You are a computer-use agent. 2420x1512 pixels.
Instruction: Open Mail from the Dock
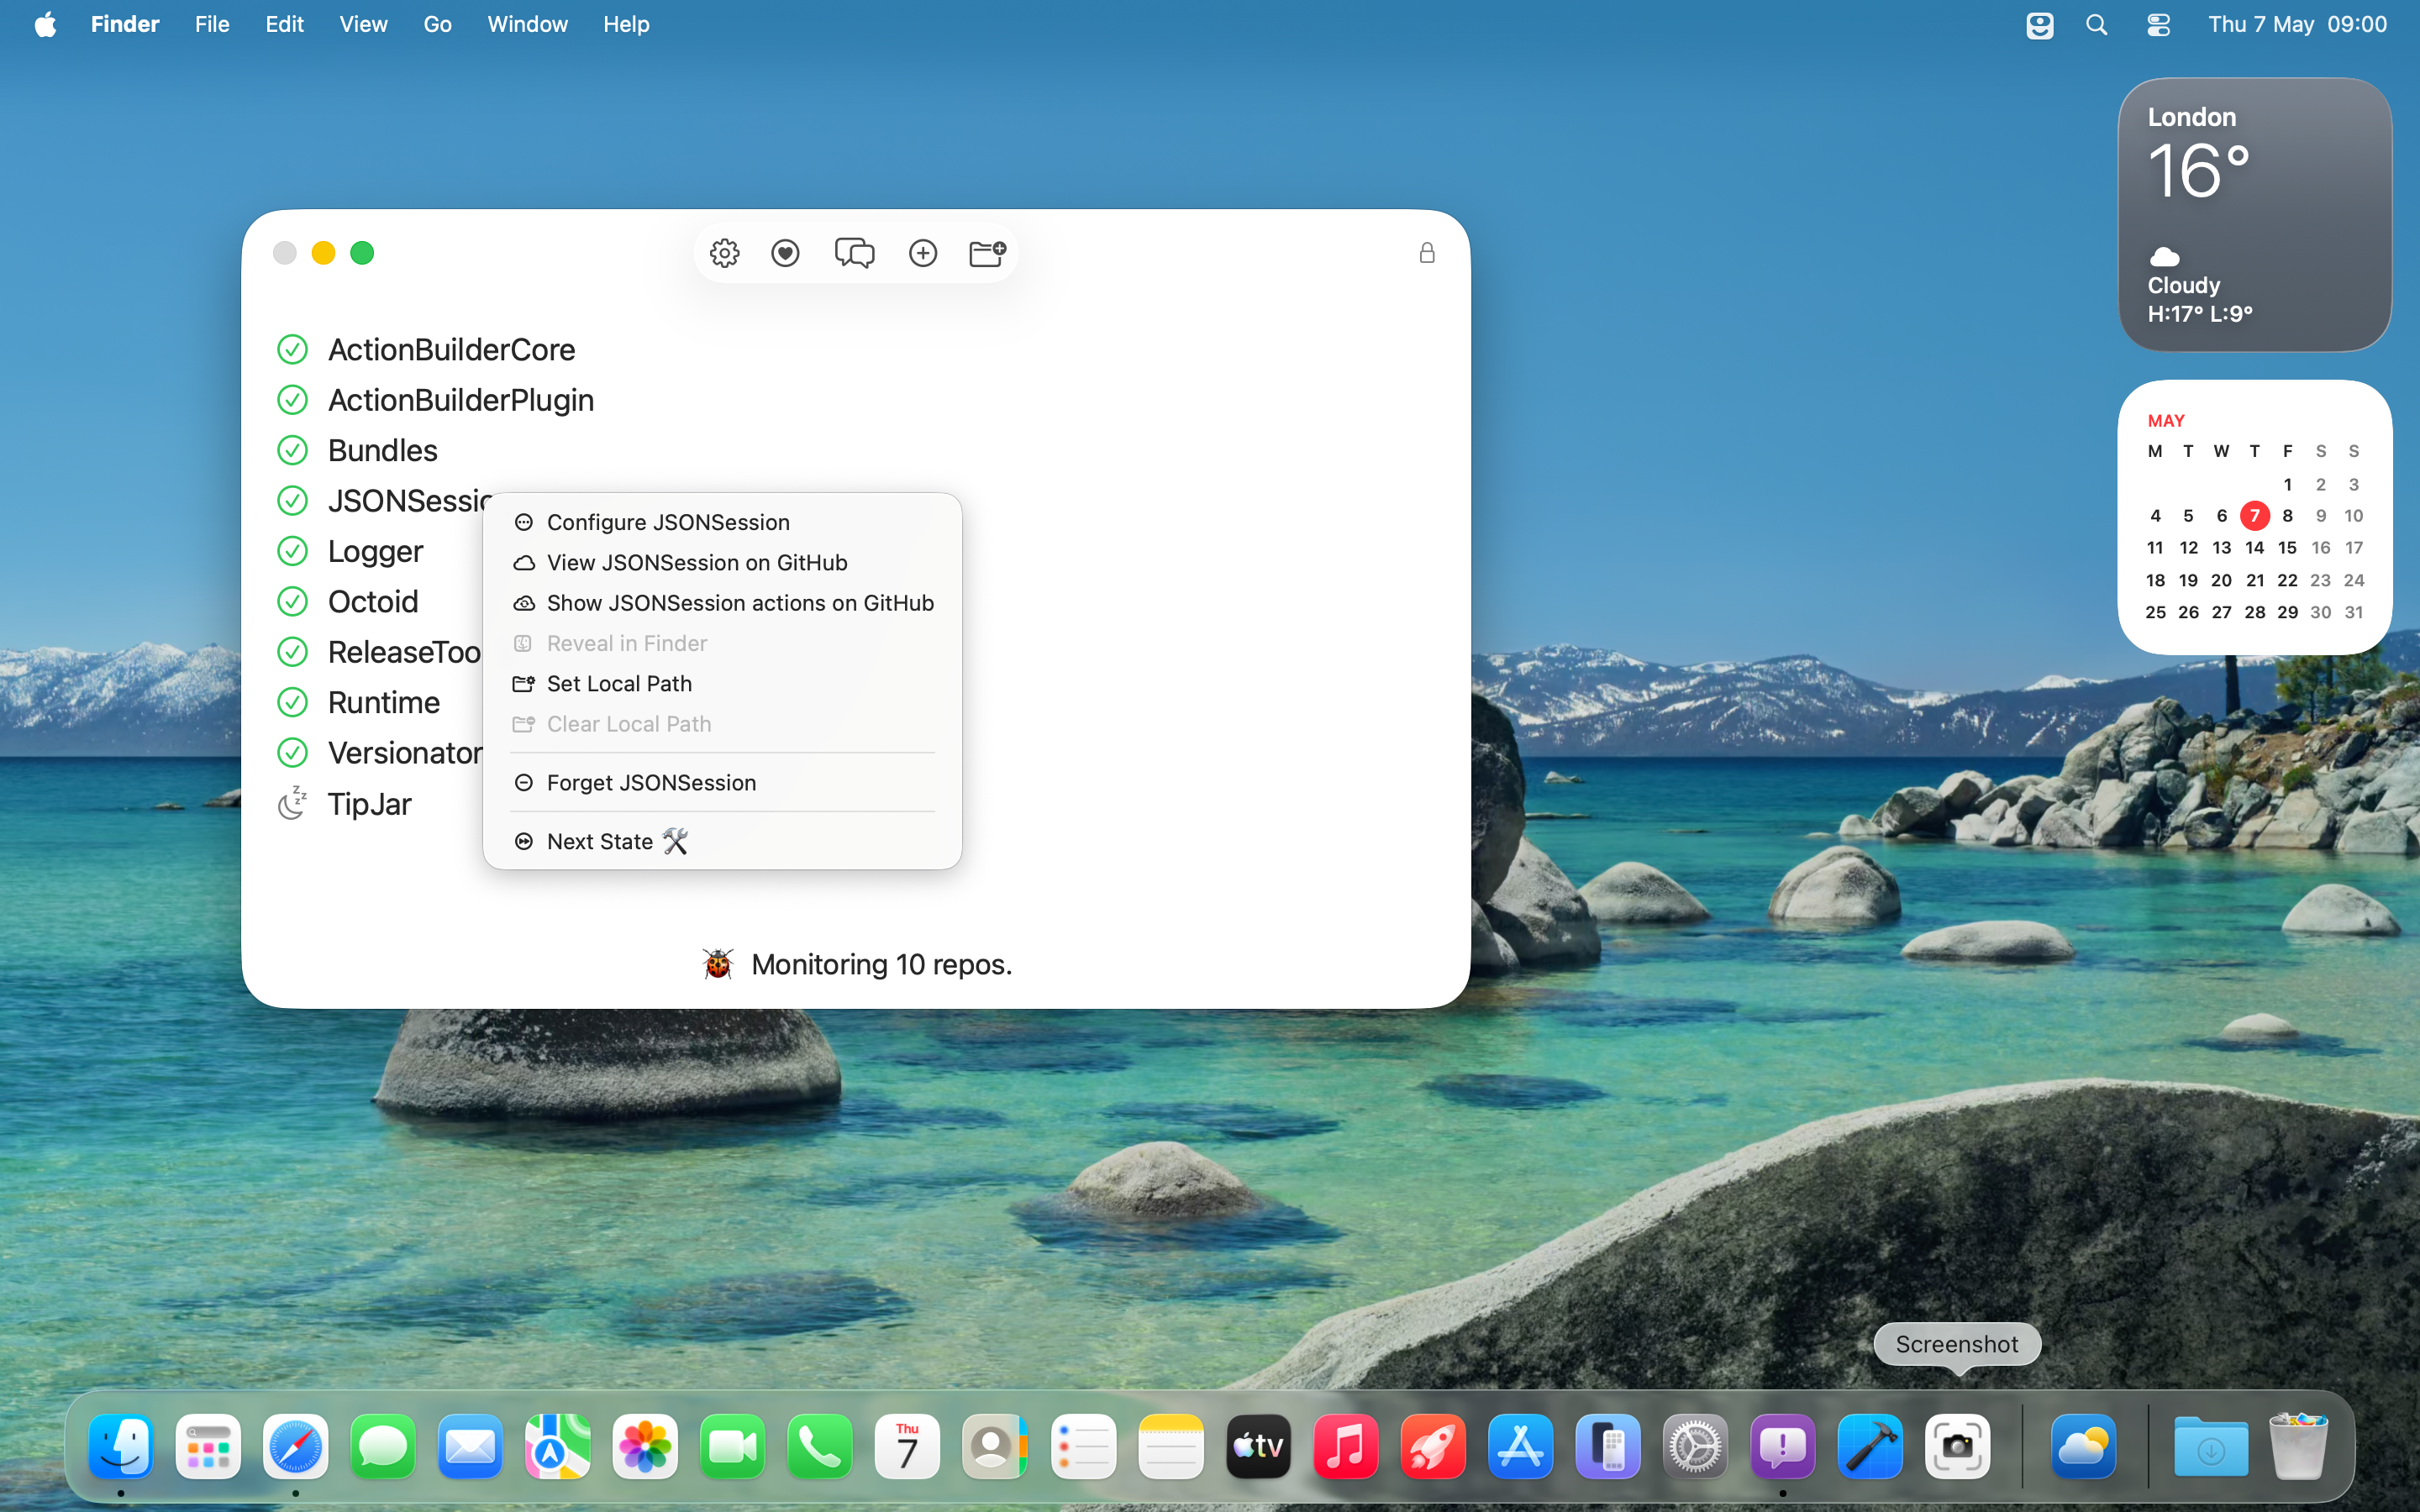pyautogui.click(x=470, y=1446)
